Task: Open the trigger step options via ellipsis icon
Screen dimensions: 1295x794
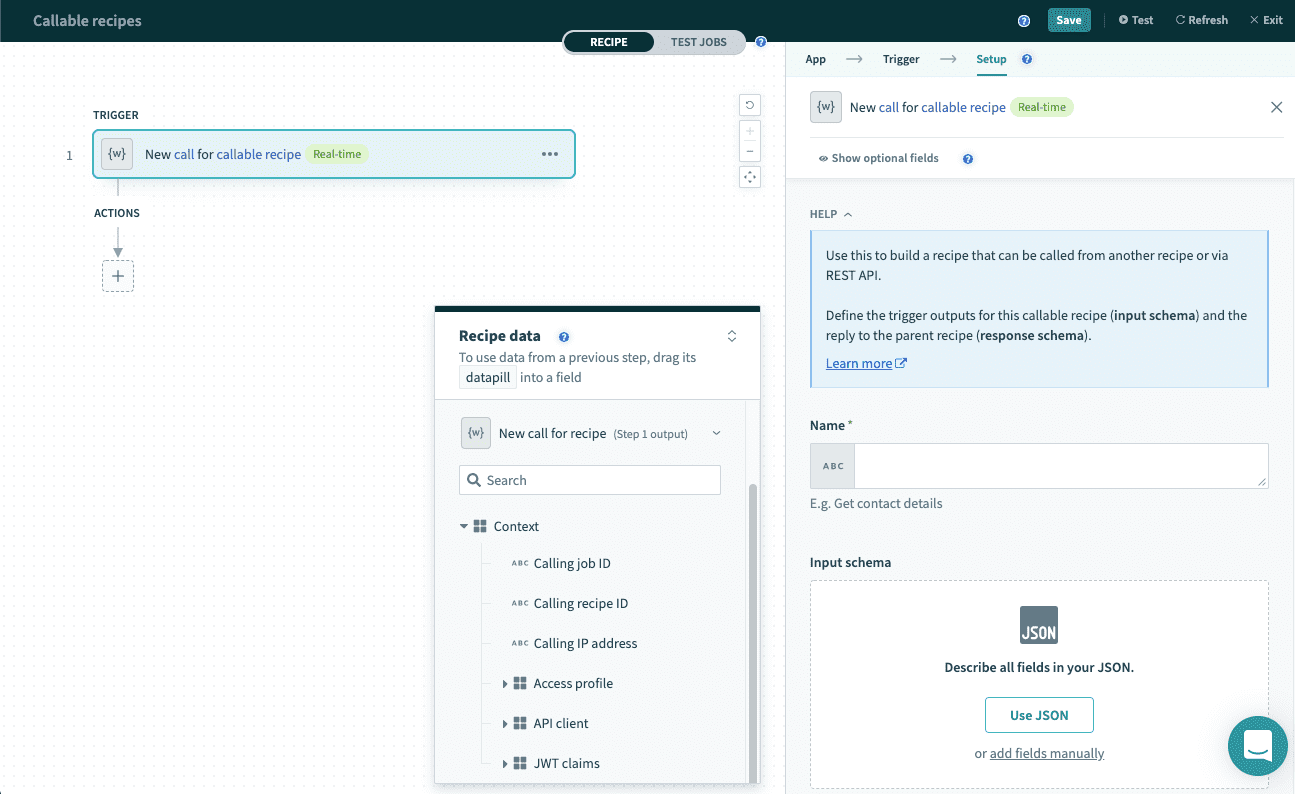Action: (549, 154)
